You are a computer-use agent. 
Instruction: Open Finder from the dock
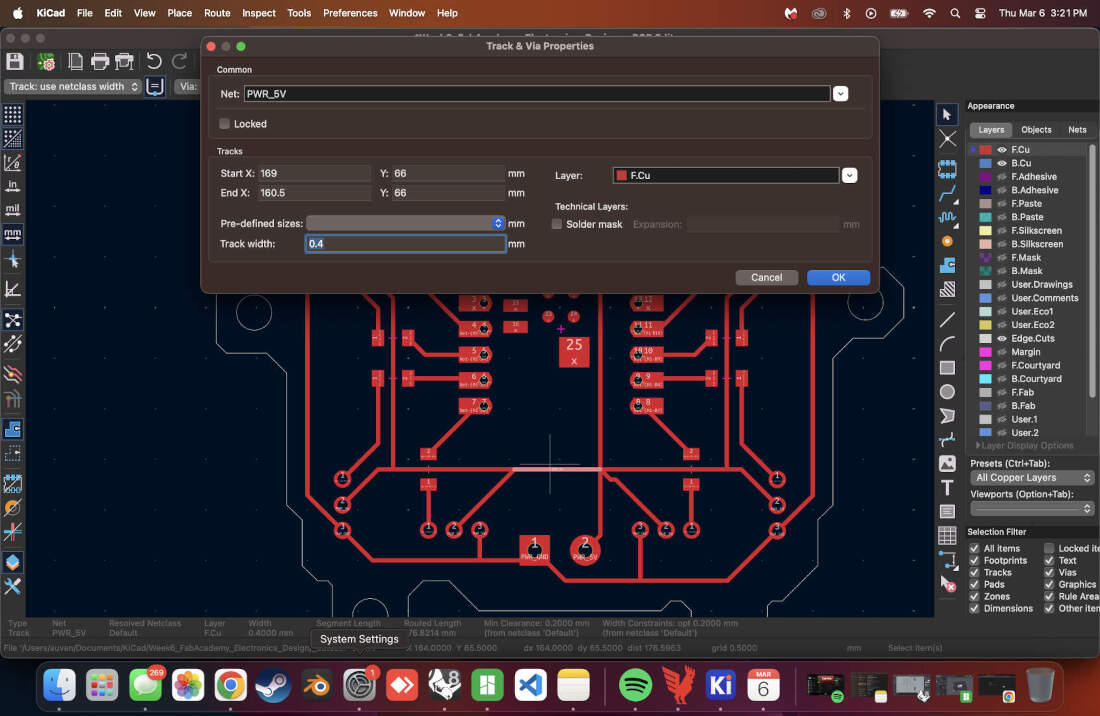pyautogui.click(x=60, y=685)
